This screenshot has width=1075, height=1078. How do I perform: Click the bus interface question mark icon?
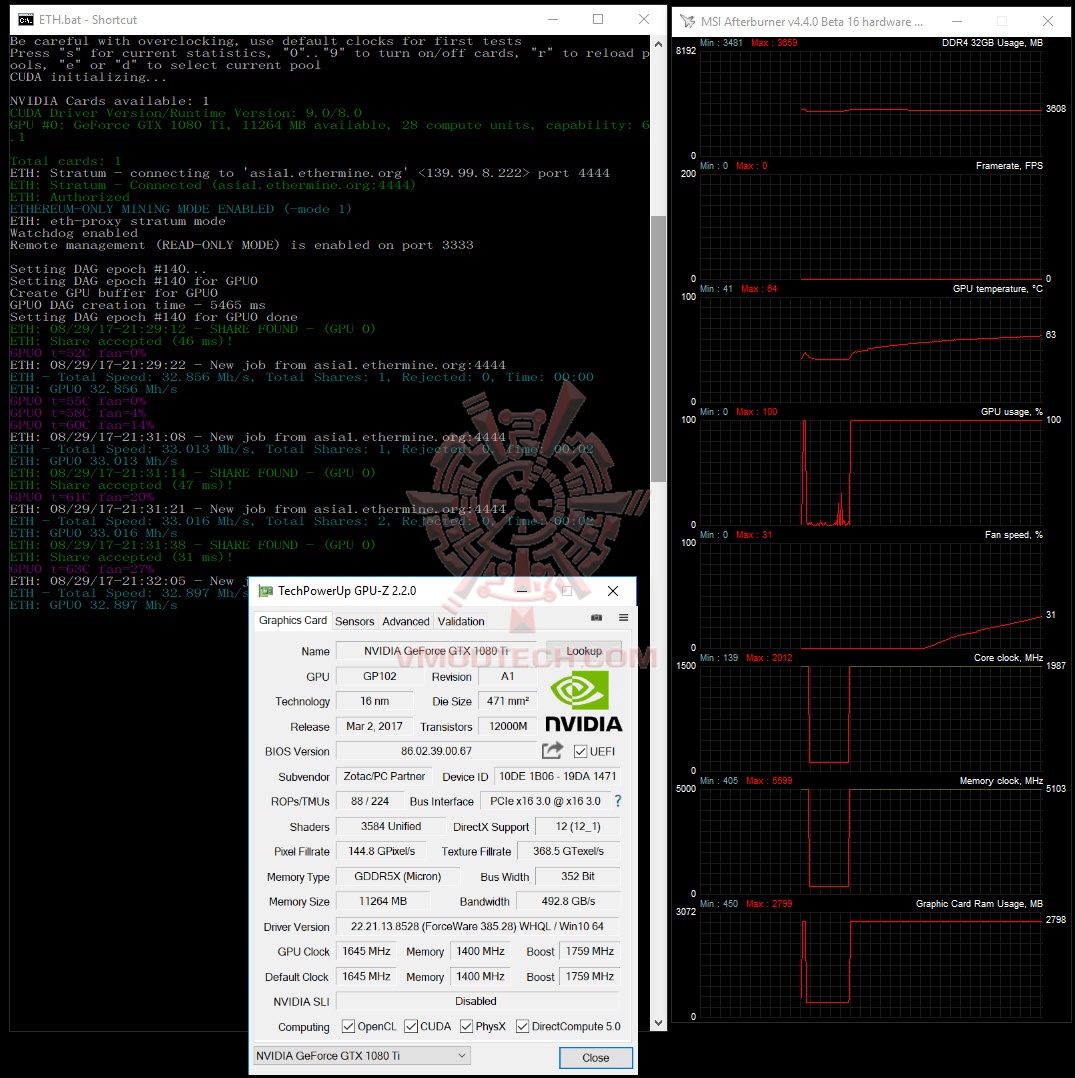pyautogui.click(x=618, y=801)
